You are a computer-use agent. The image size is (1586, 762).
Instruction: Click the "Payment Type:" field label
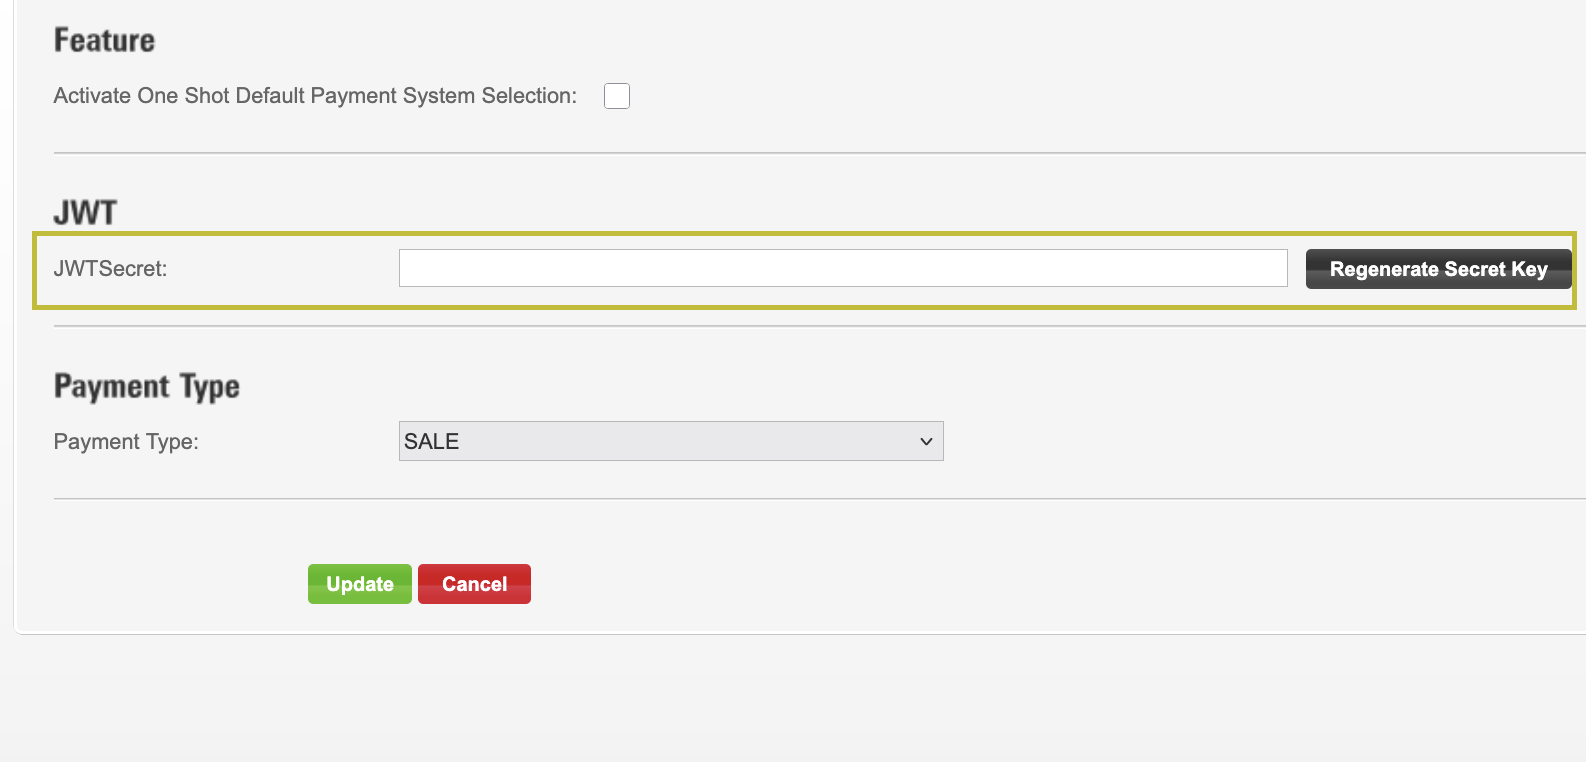point(126,442)
